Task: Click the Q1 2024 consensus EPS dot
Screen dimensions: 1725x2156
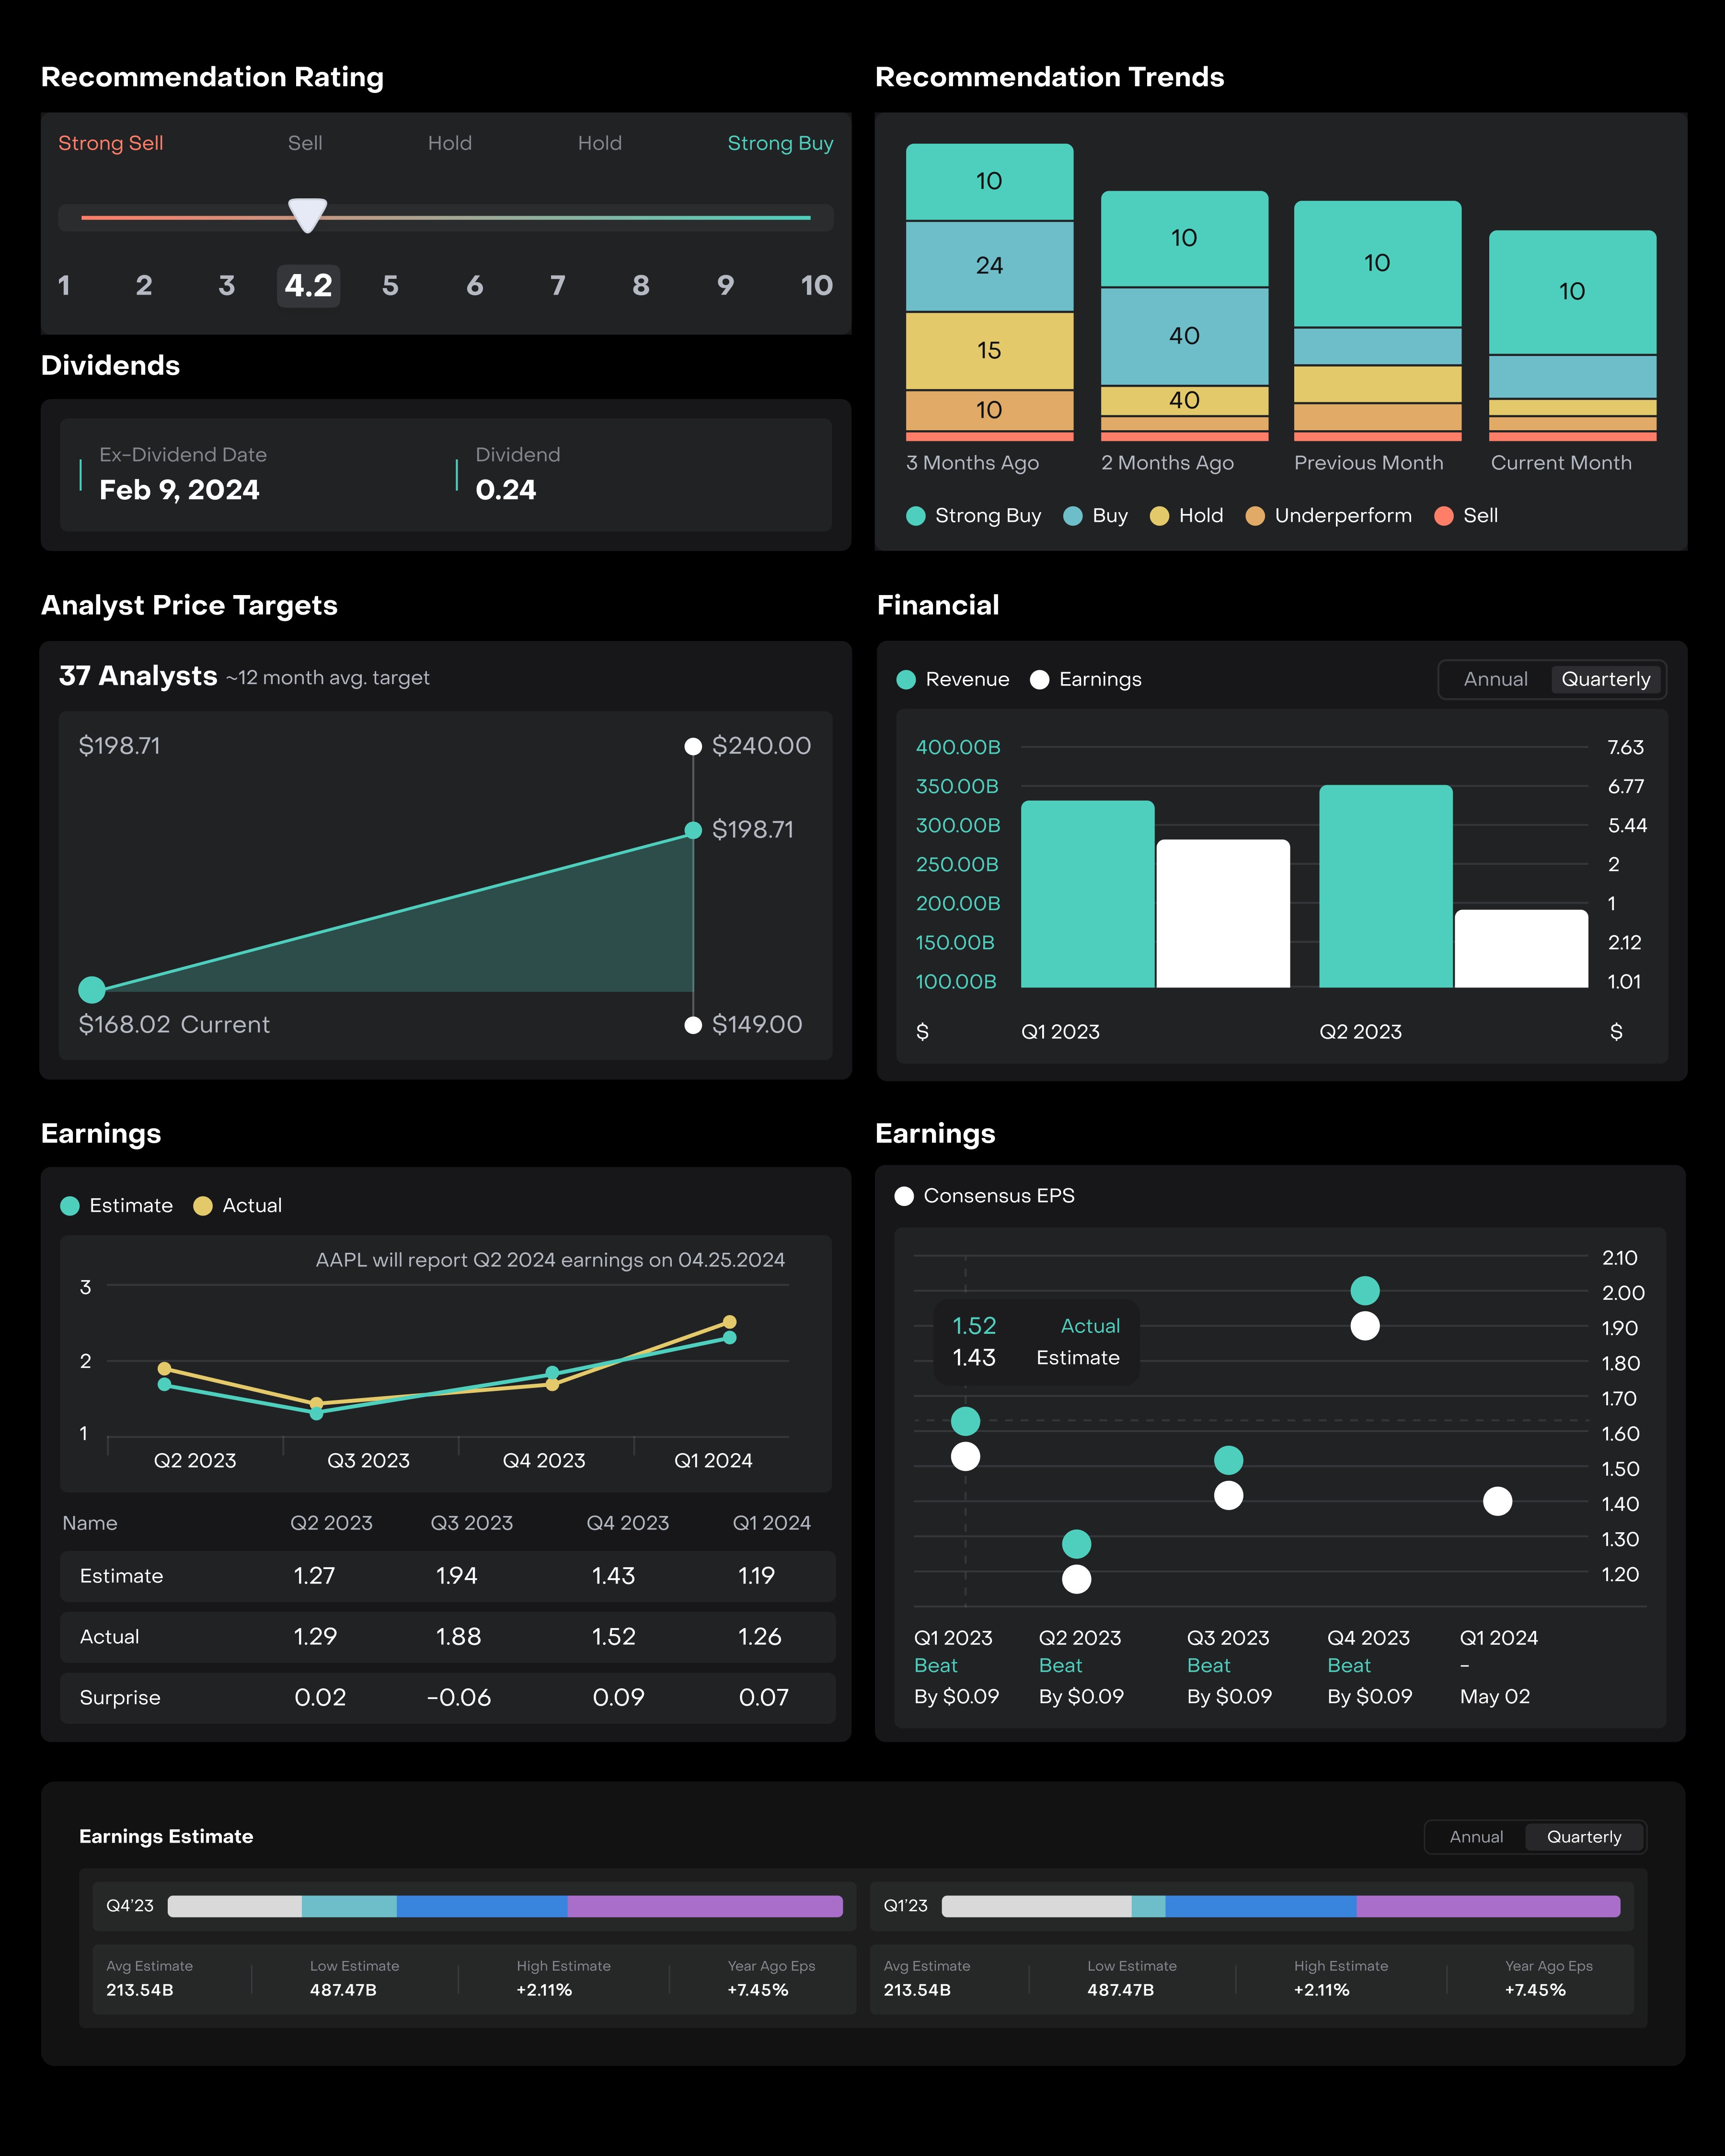Action: 1497,1501
